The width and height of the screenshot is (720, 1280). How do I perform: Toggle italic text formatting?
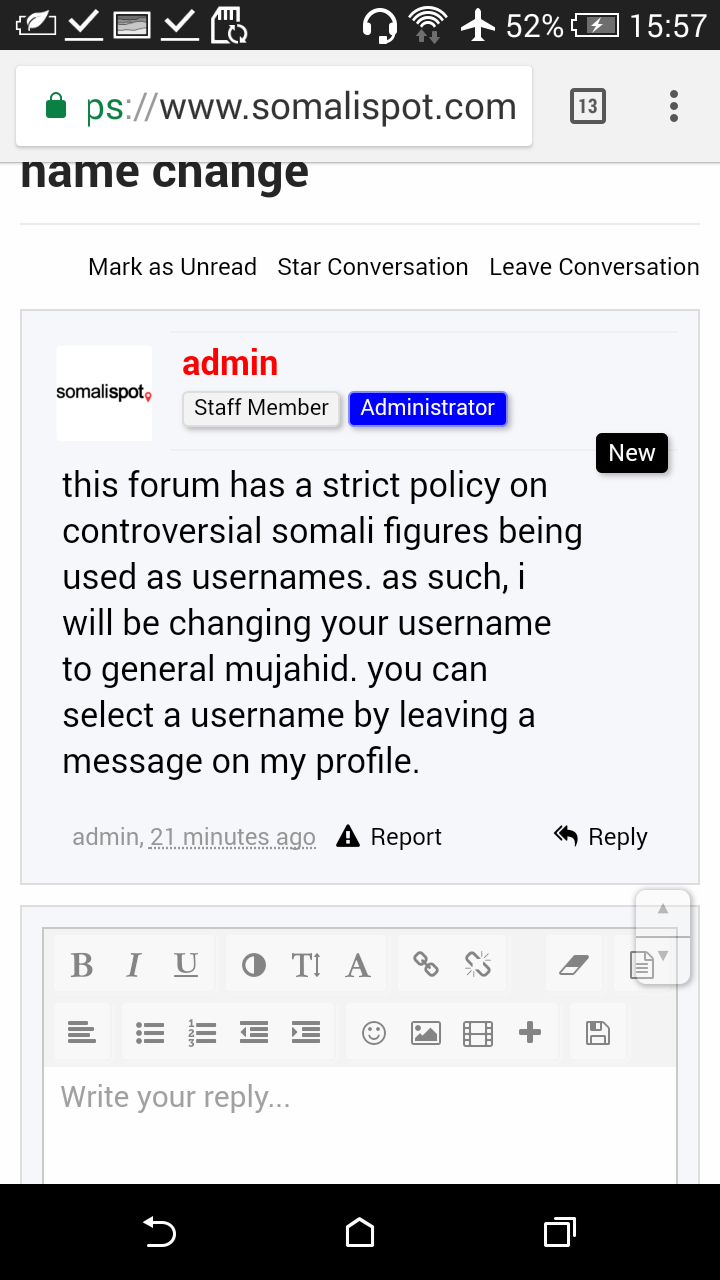point(134,965)
